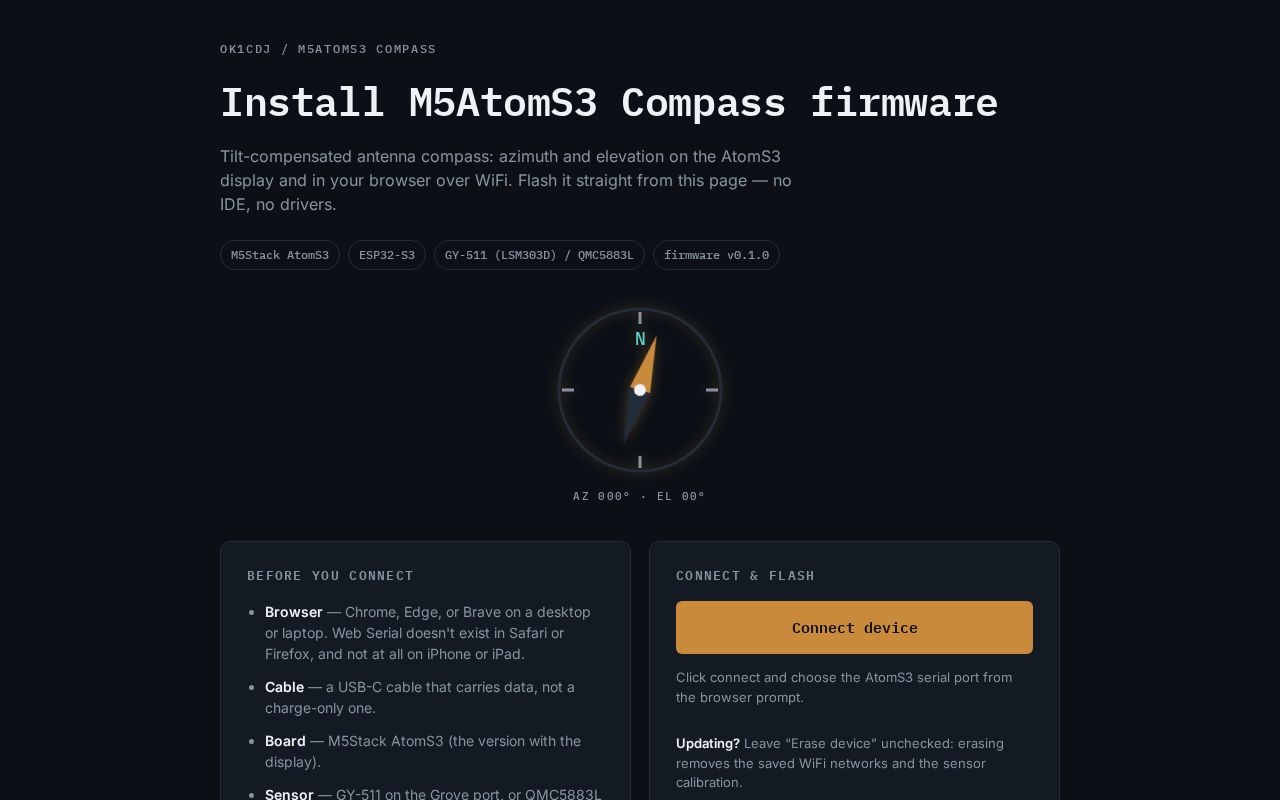Click the firmware v0.1.0 tag
Screen dimensions: 1280x800
click(716, 255)
